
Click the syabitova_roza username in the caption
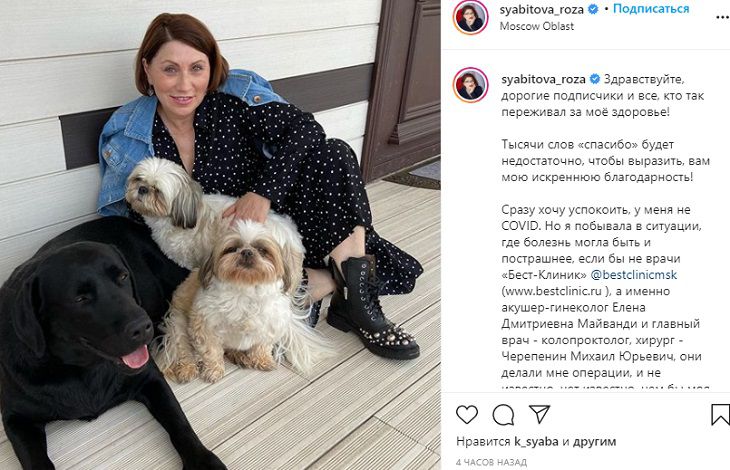click(x=543, y=80)
